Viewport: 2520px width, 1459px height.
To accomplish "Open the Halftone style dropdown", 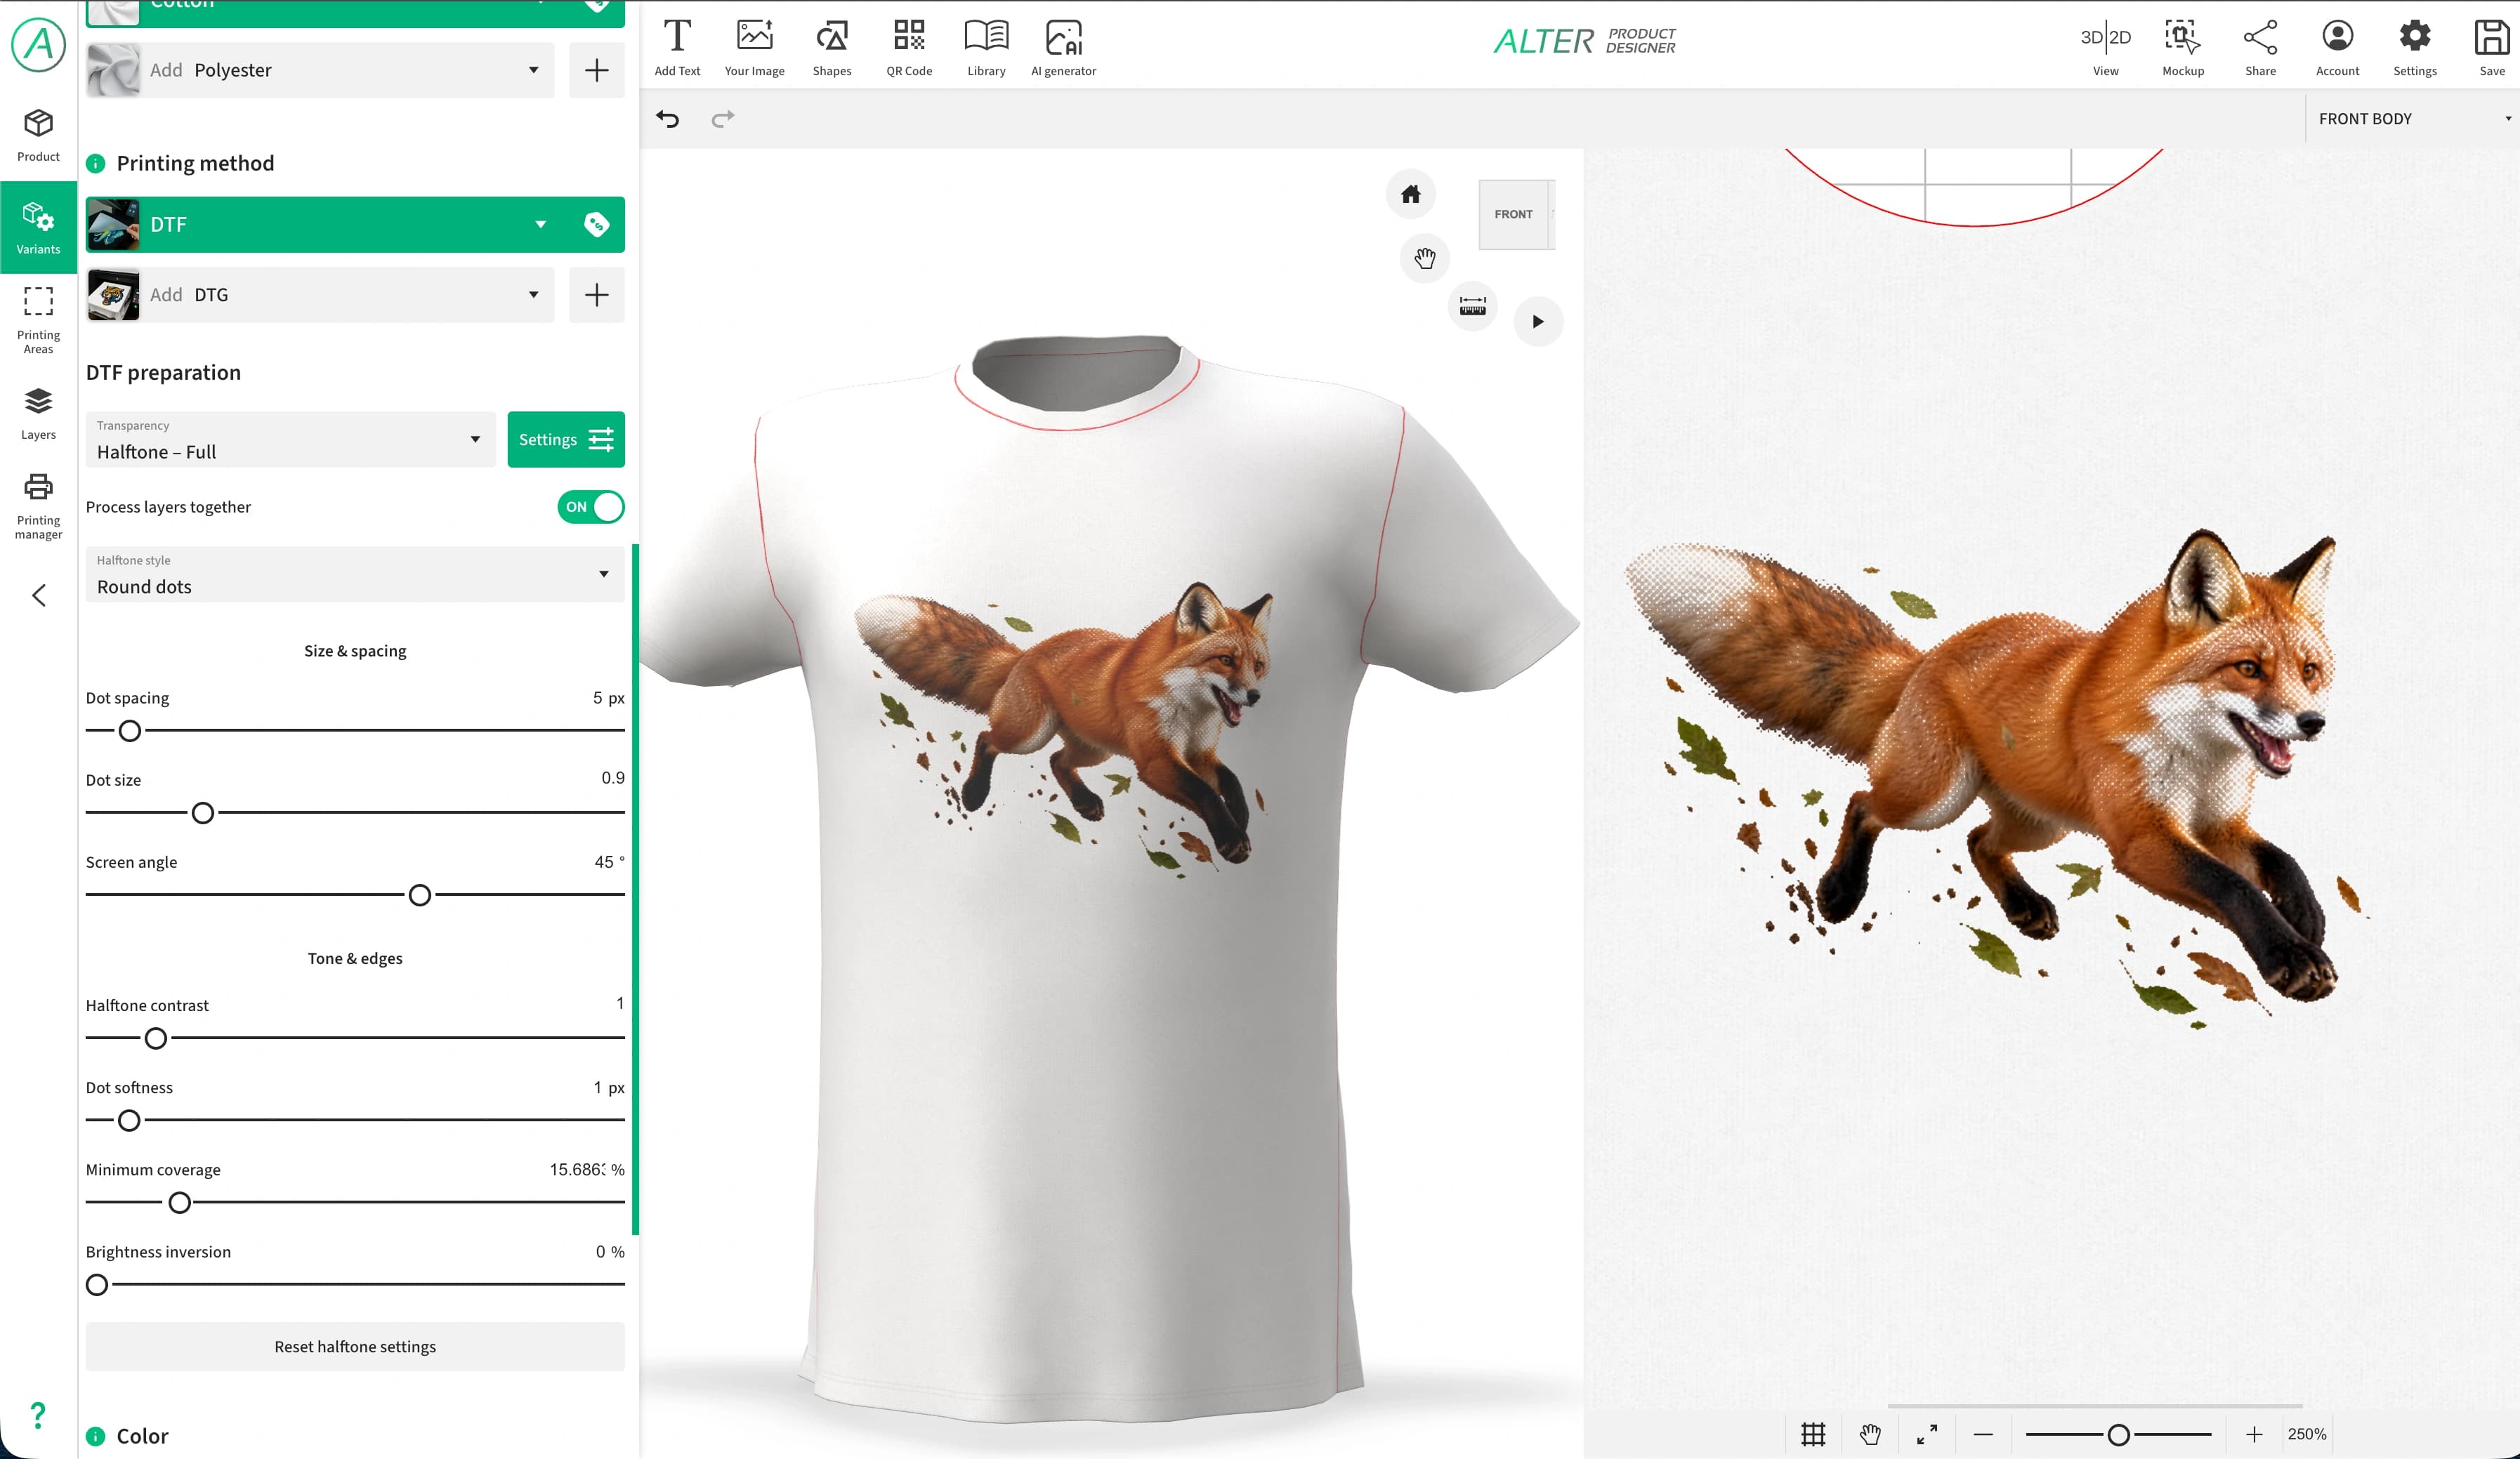I will click(355, 574).
